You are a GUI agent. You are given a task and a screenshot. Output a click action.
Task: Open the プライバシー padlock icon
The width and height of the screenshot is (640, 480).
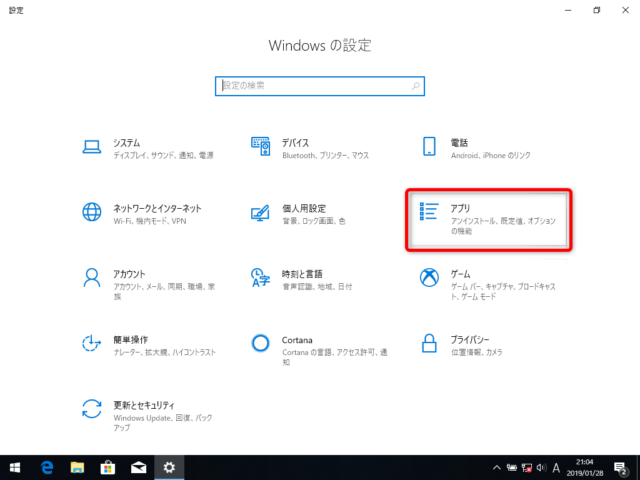coord(429,343)
